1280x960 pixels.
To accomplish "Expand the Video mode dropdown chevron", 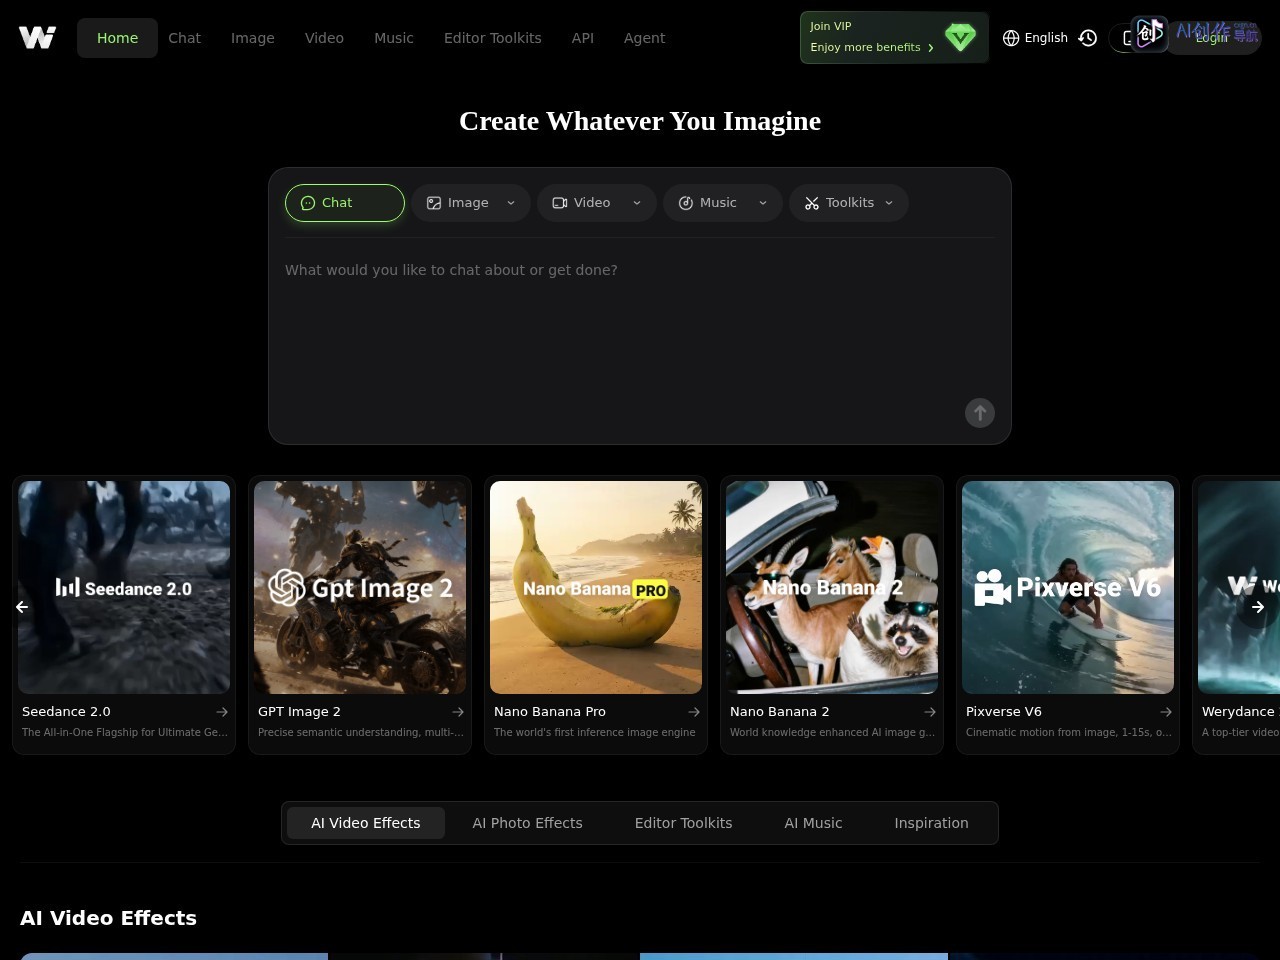I will pos(637,203).
